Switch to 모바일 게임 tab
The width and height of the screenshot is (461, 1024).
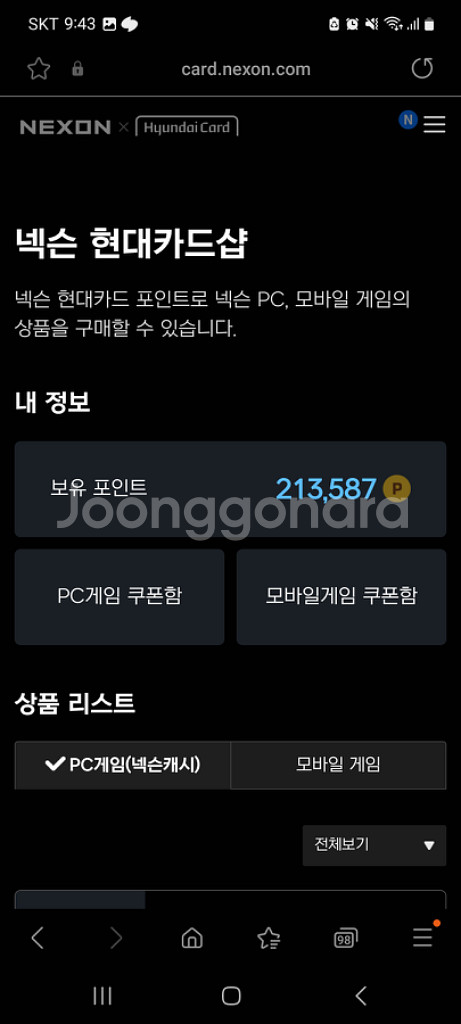[338, 765]
